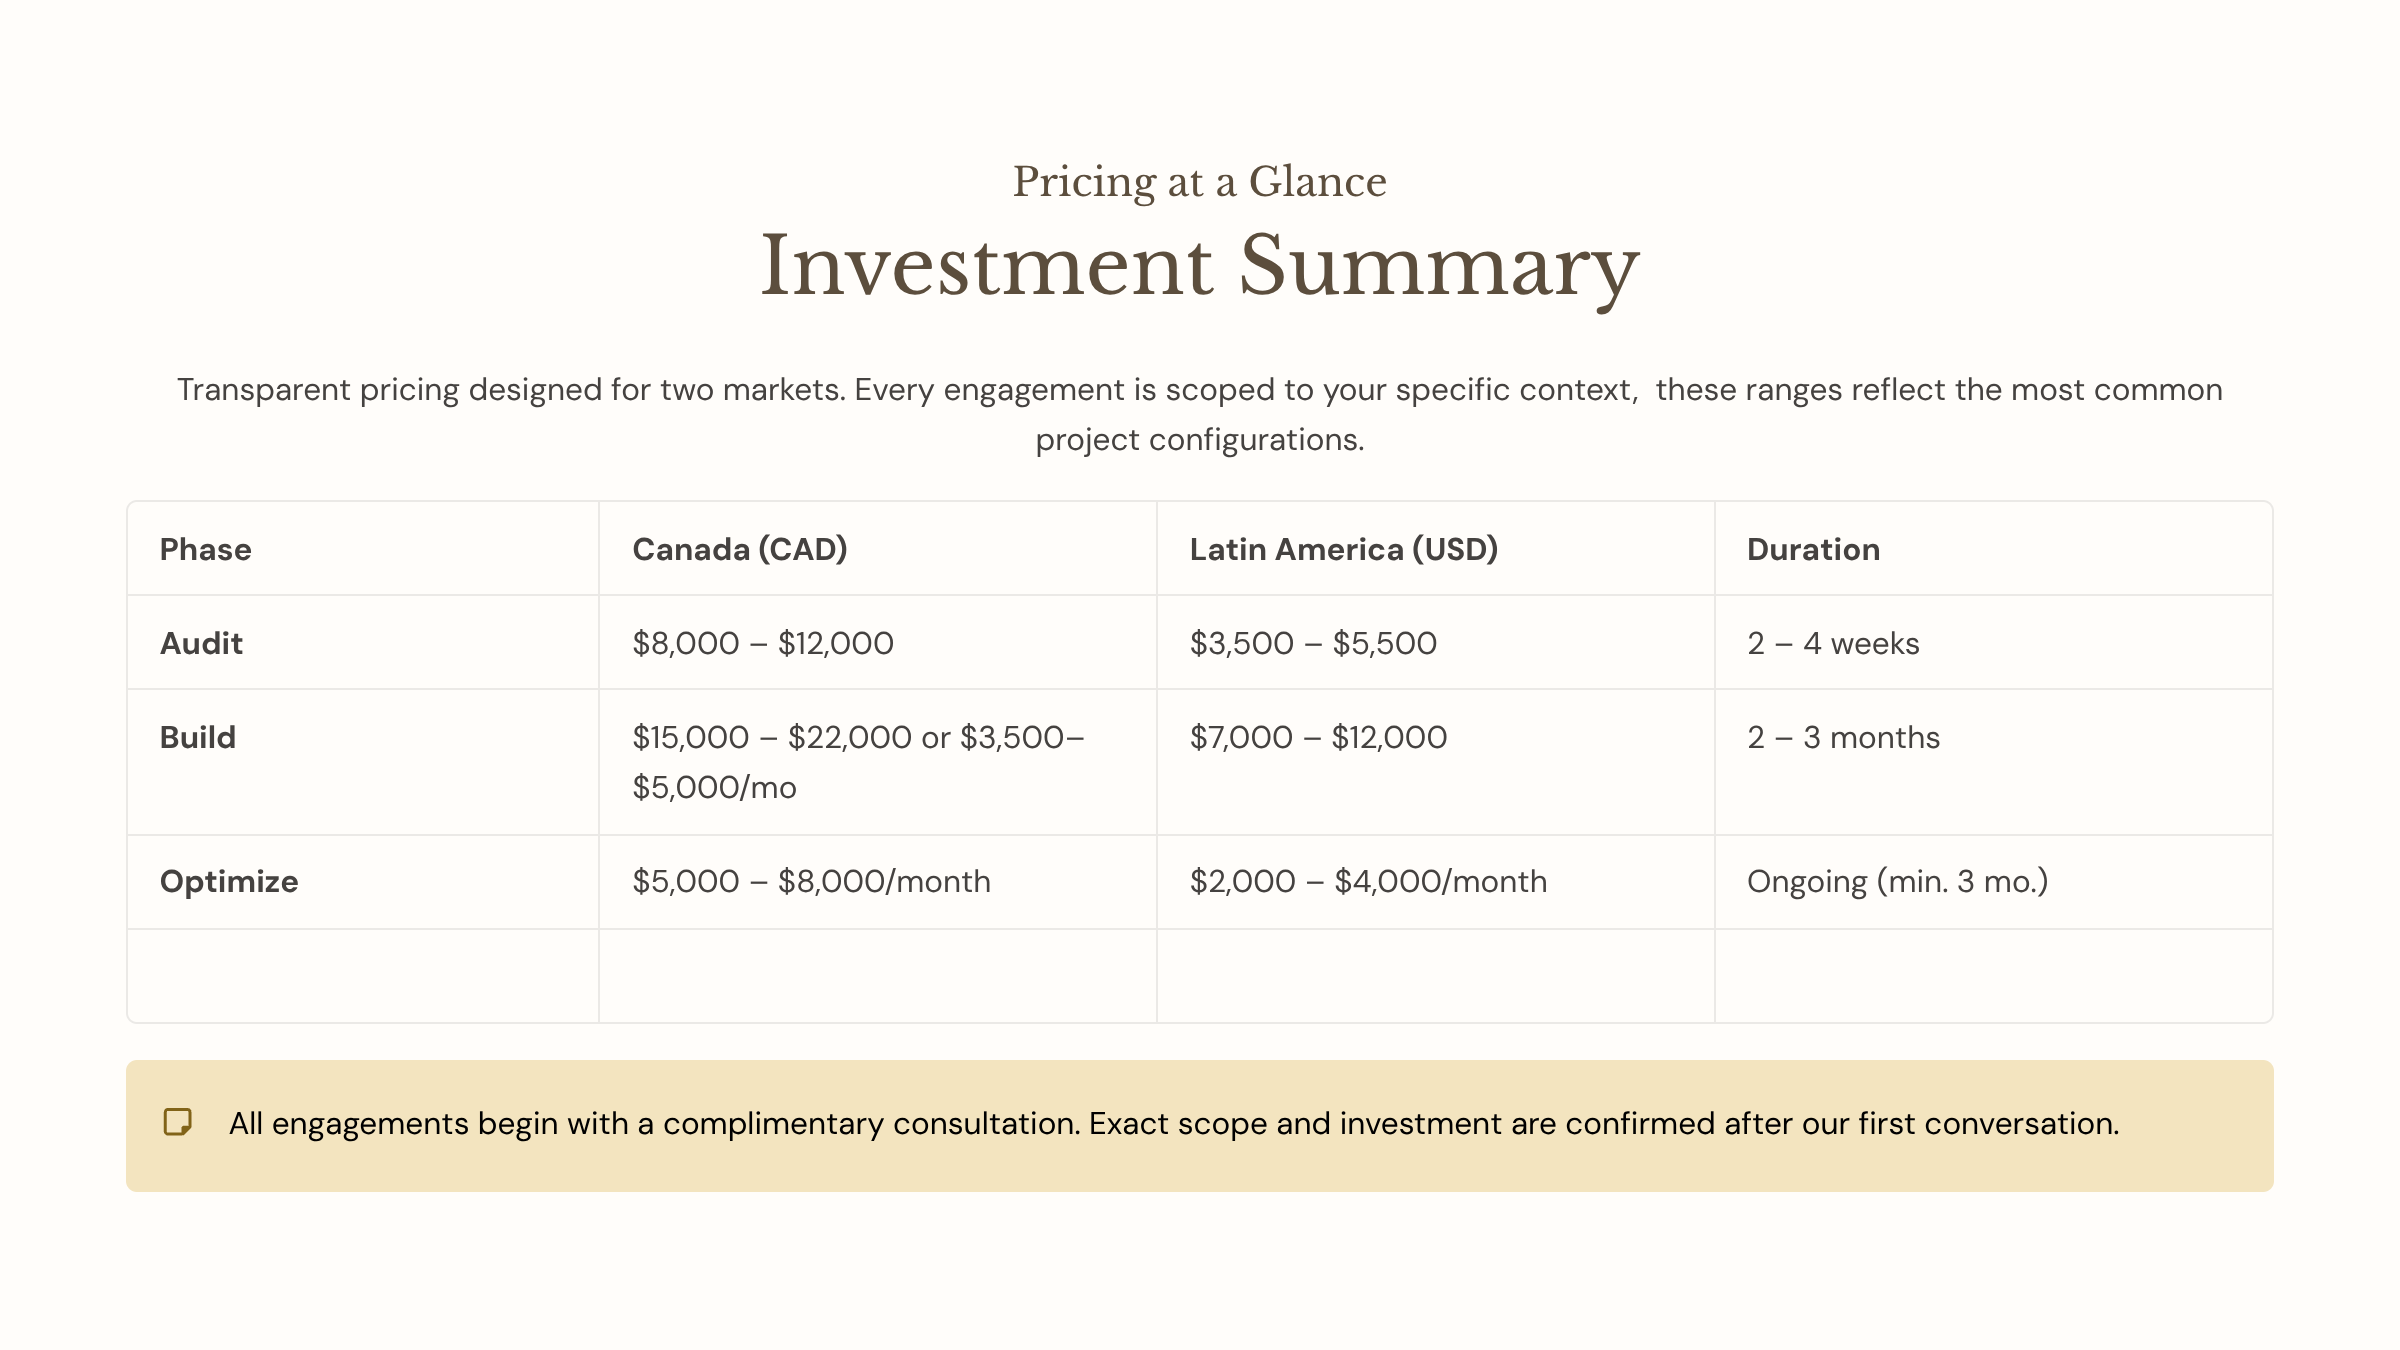Viewport: 2400px width, 1350px height.
Task: Select the "$5,000 – $8,000/month" cell
Action: 811,881
